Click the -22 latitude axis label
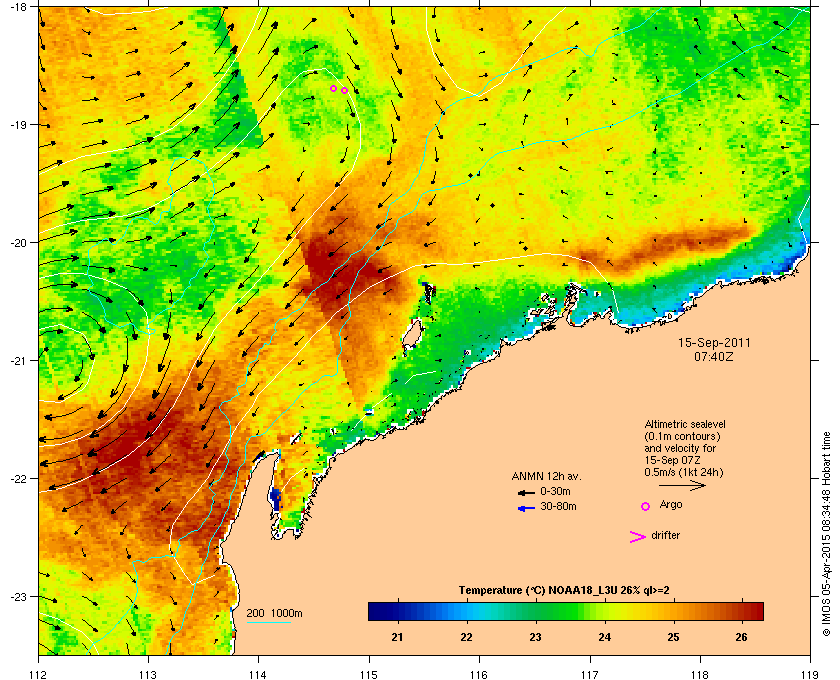 point(19,479)
